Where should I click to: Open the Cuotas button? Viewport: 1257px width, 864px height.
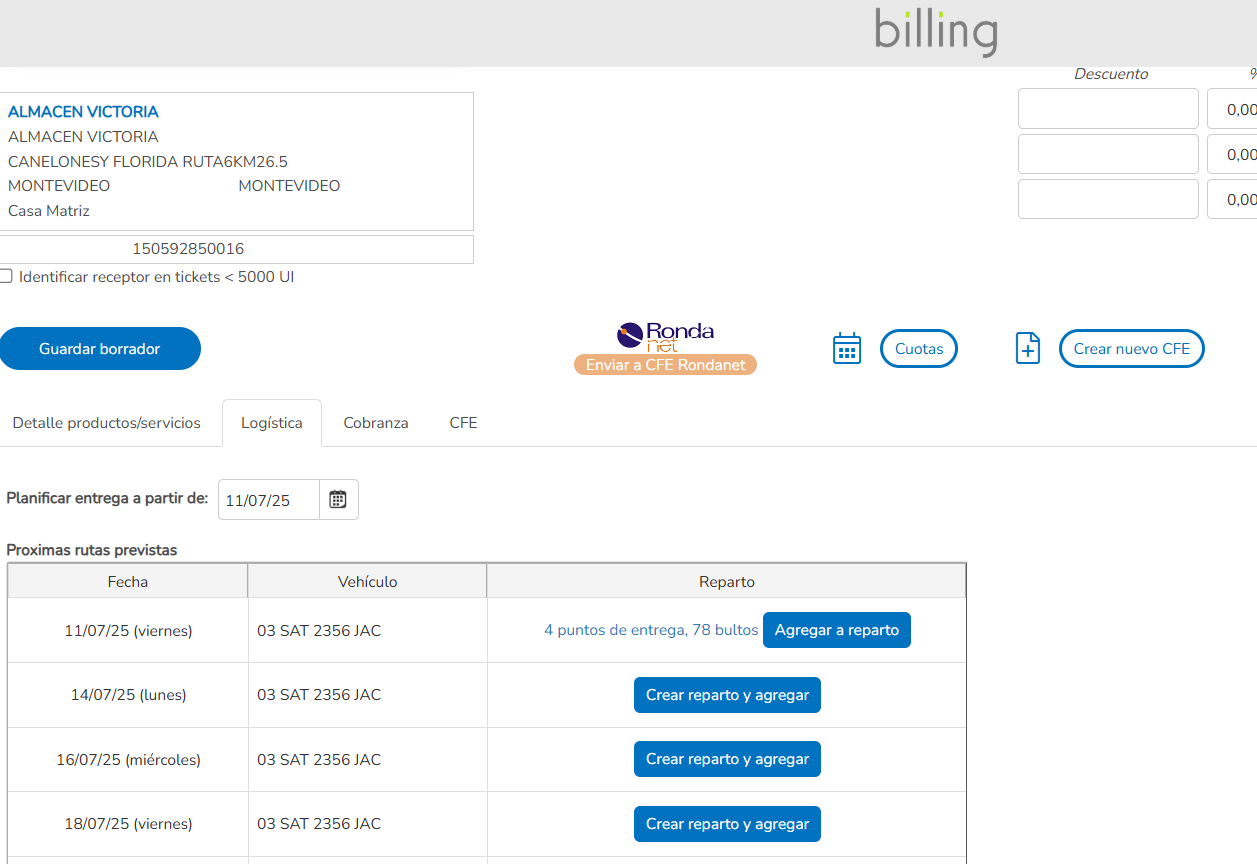(x=918, y=349)
